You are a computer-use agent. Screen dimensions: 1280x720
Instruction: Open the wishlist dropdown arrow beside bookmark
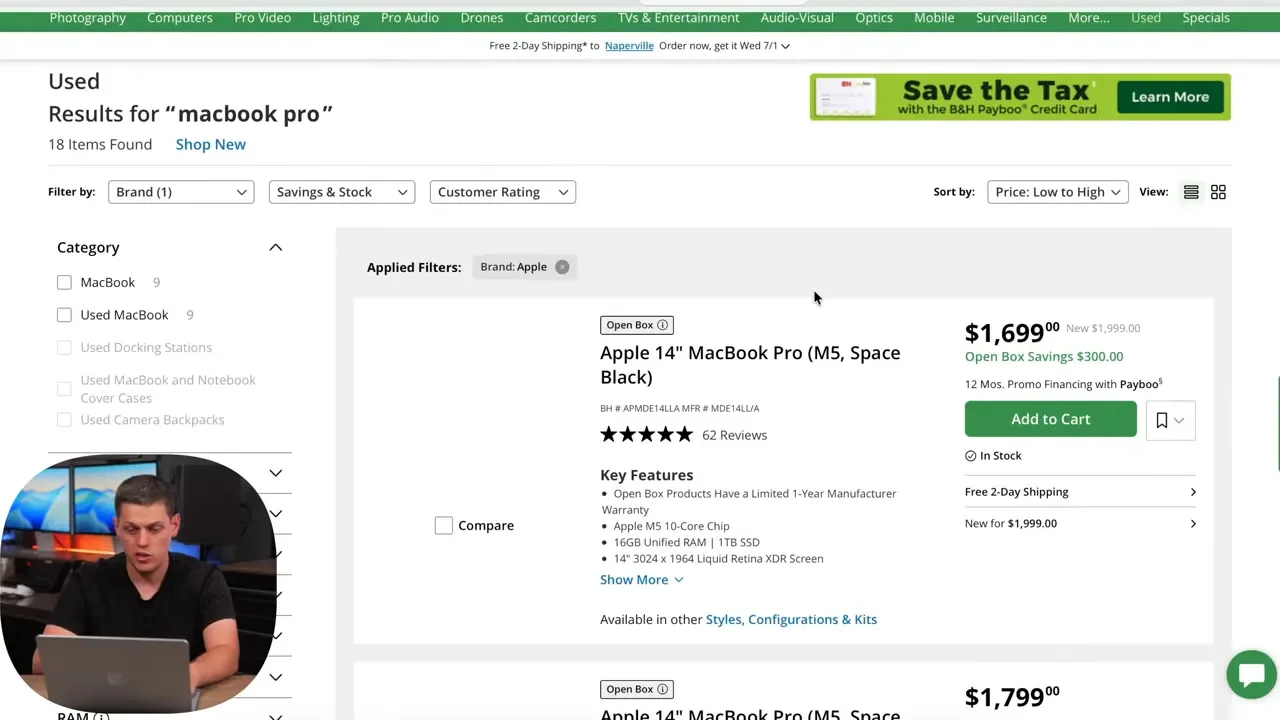[x=1179, y=421]
